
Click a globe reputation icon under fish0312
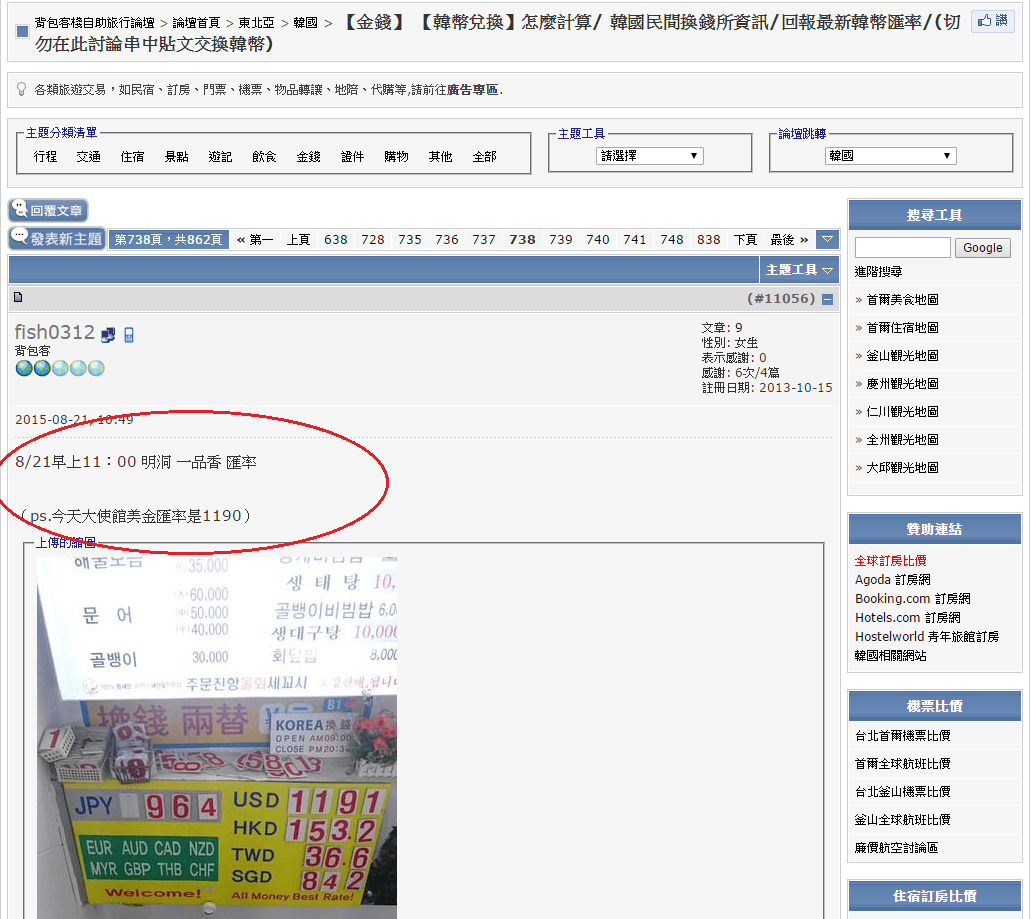[x=24, y=368]
